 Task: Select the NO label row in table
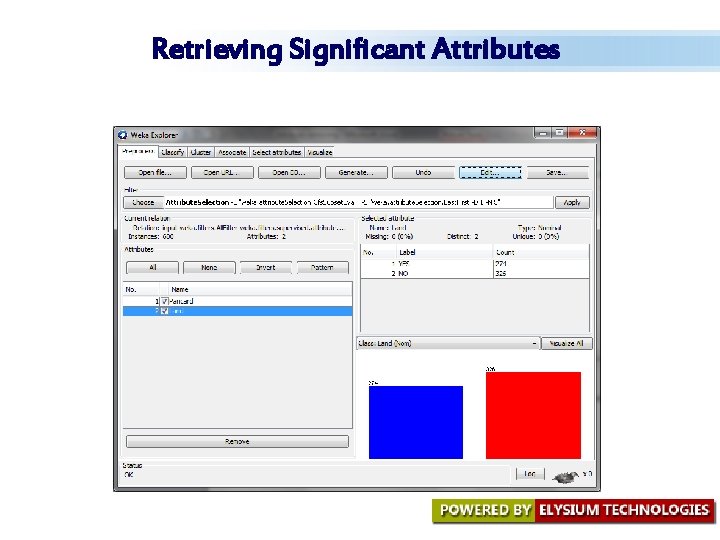click(475, 273)
